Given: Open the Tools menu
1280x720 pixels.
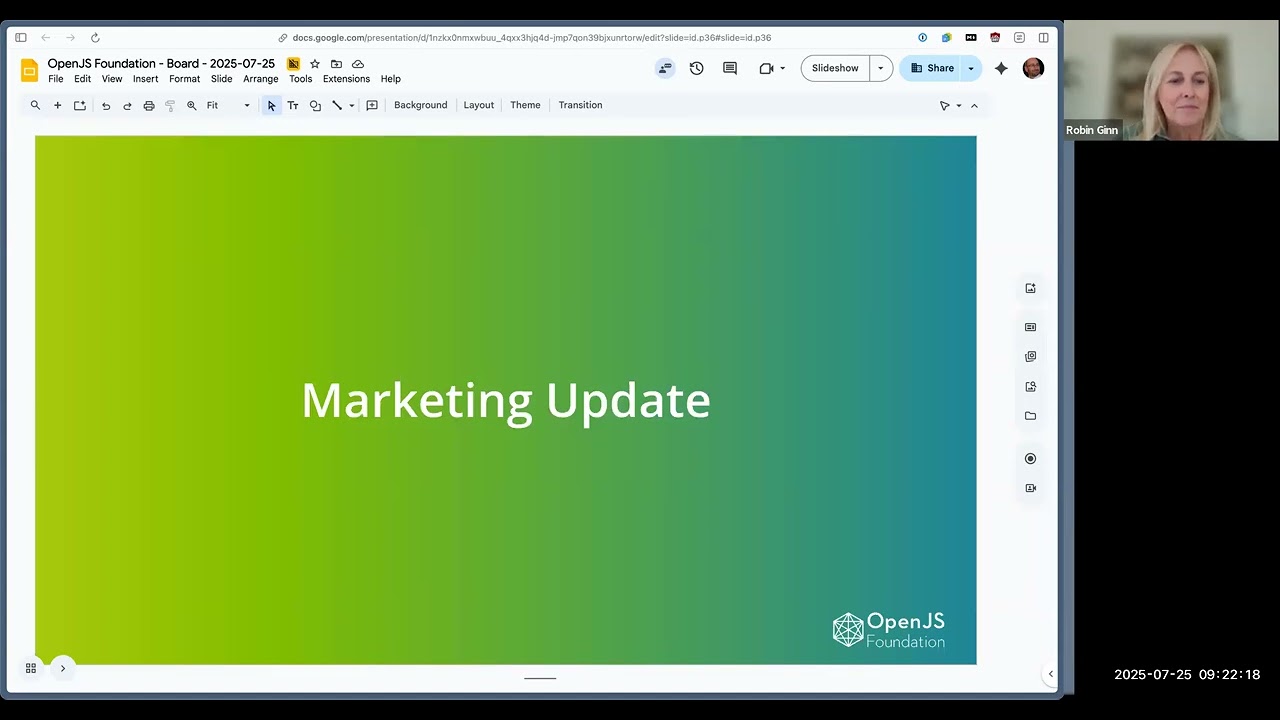Looking at the screenshot, I should pyautogui.click(x=300, y=79).
